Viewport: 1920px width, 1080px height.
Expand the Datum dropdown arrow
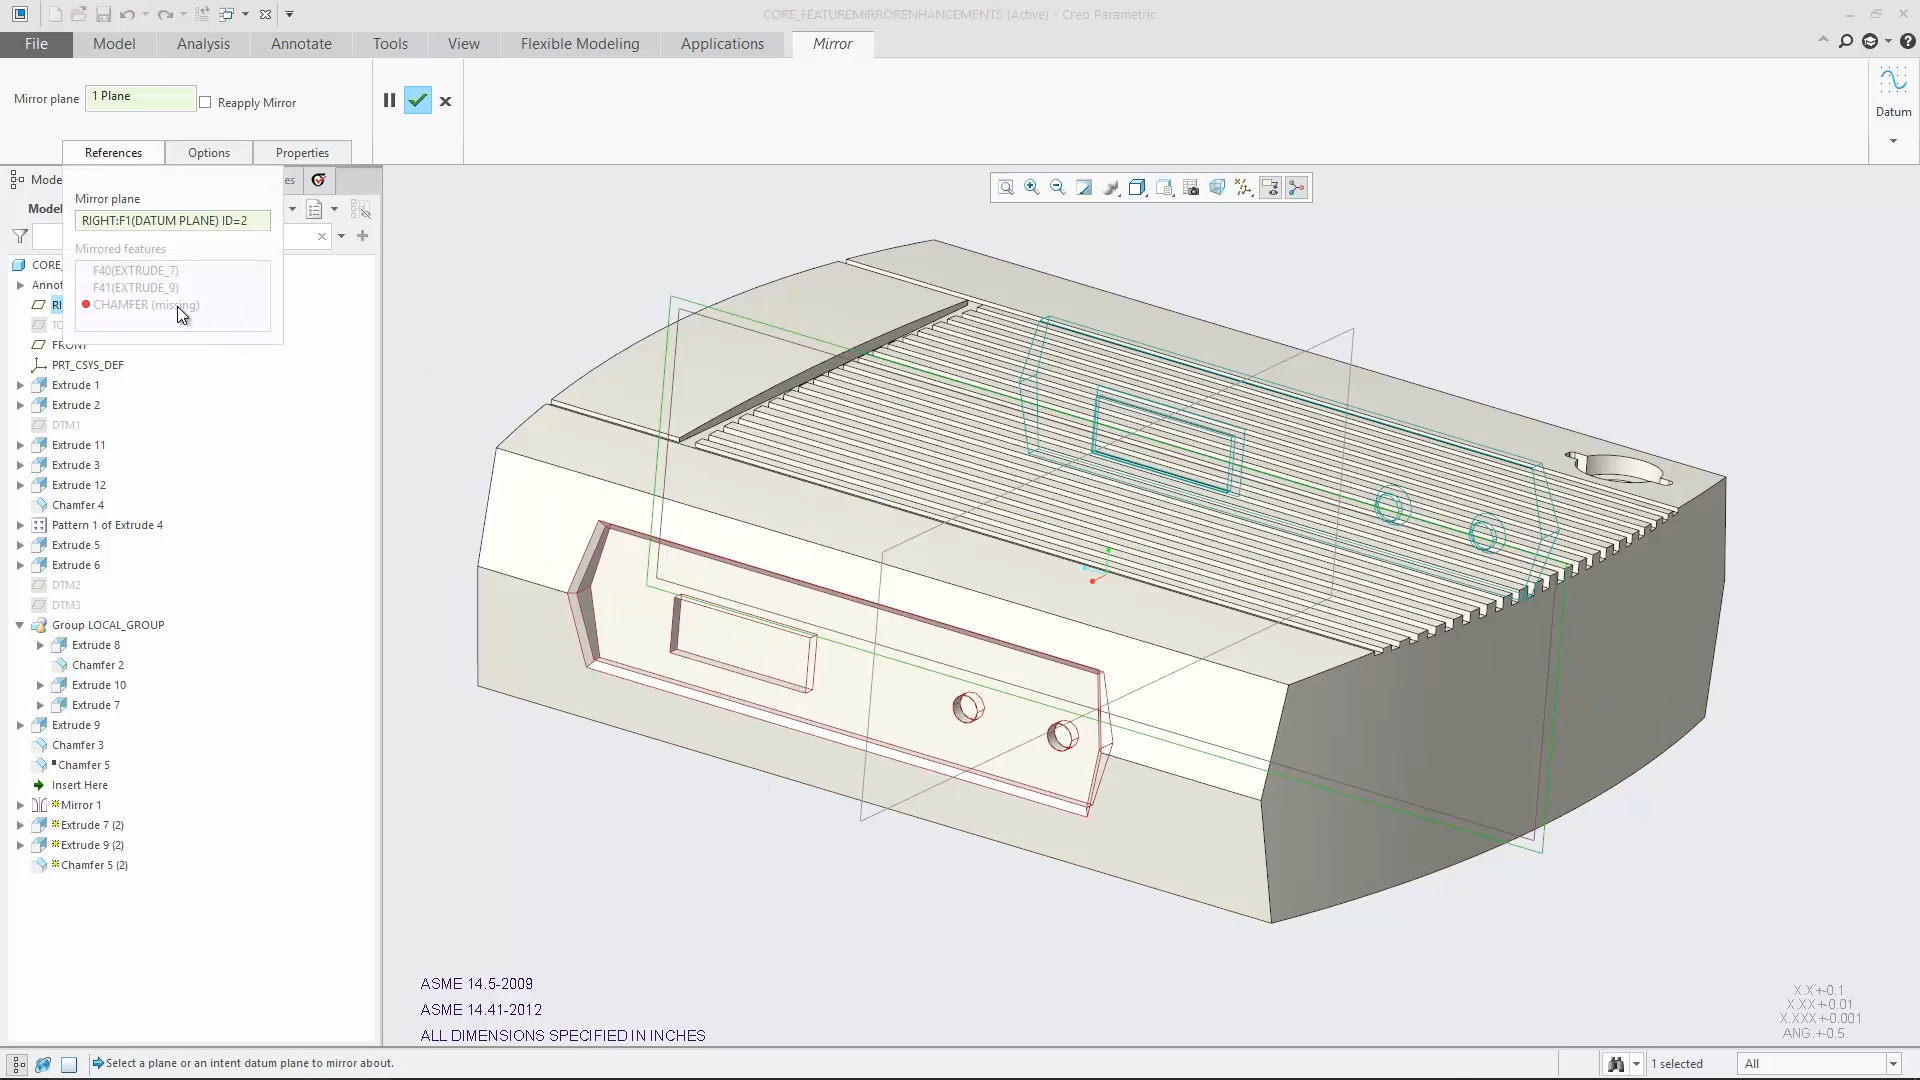point(1893,141)
